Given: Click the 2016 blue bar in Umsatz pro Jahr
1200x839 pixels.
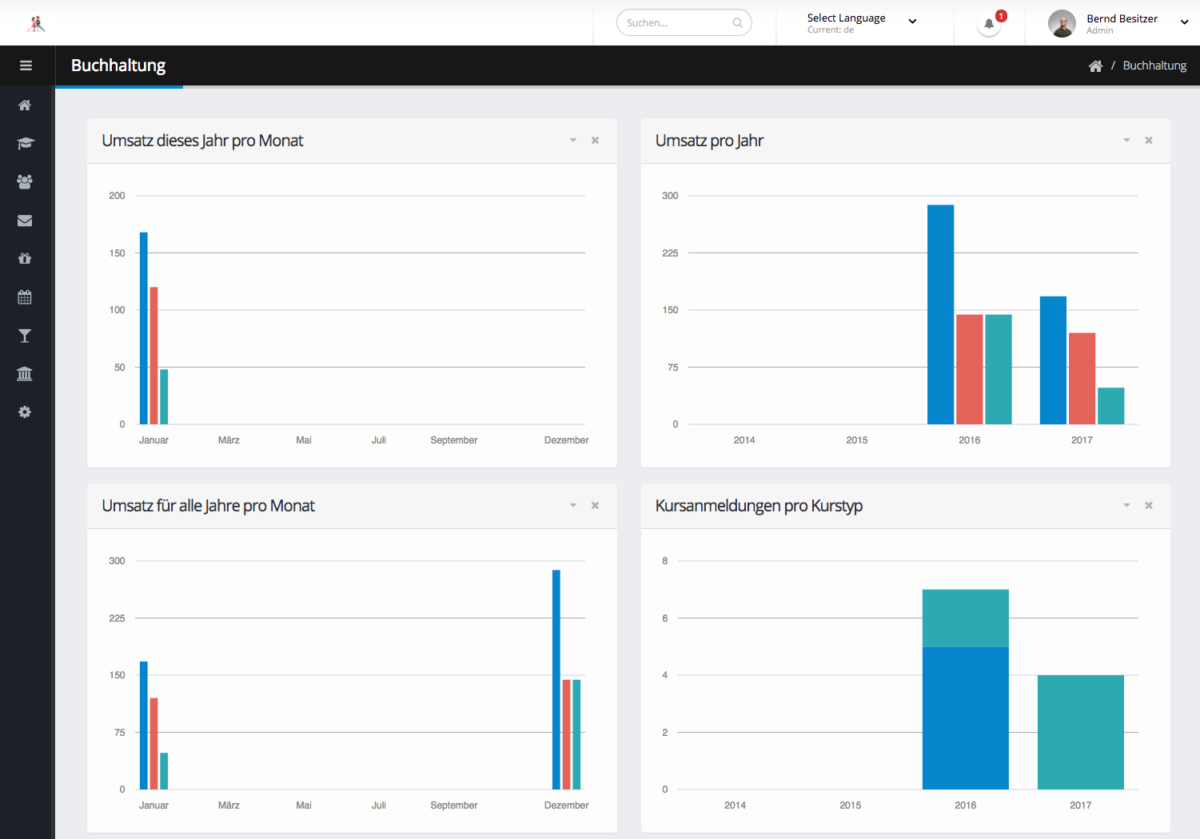Looking at the screenshot, I should 940,314.
